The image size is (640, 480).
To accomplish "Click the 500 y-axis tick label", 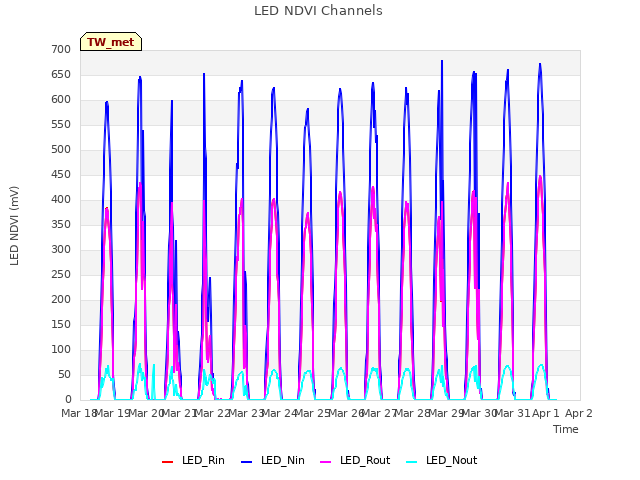I will point(61,150).
